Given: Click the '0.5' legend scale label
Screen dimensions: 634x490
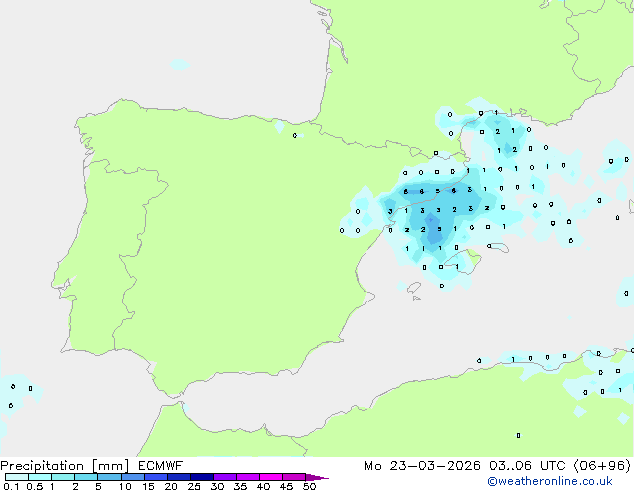Looking at the screenshot, I should pos(35,486).
